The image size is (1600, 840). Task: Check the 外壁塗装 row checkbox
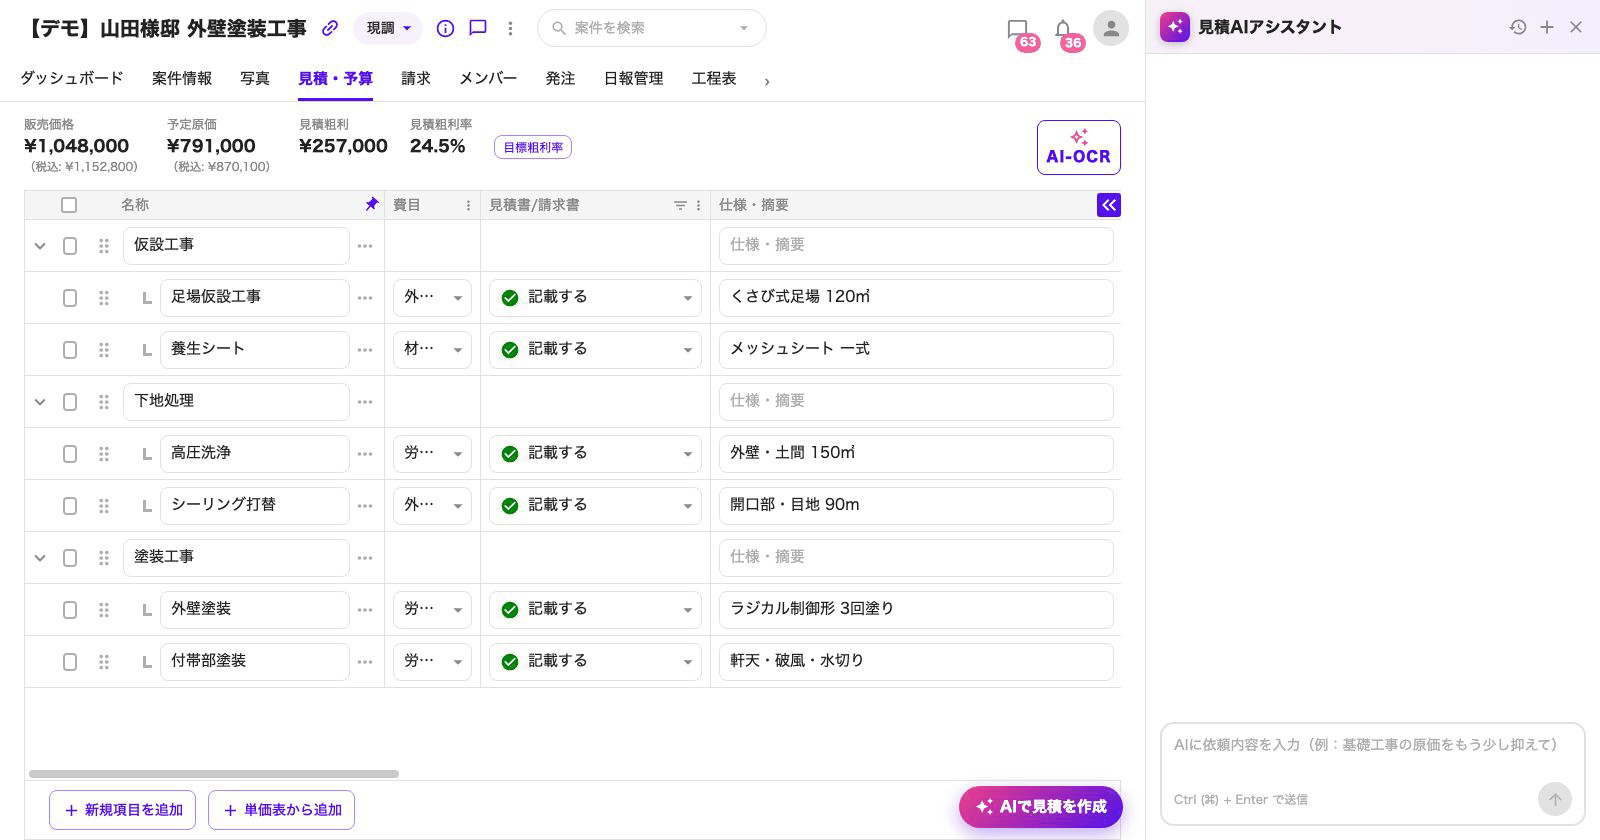point(70,610)
